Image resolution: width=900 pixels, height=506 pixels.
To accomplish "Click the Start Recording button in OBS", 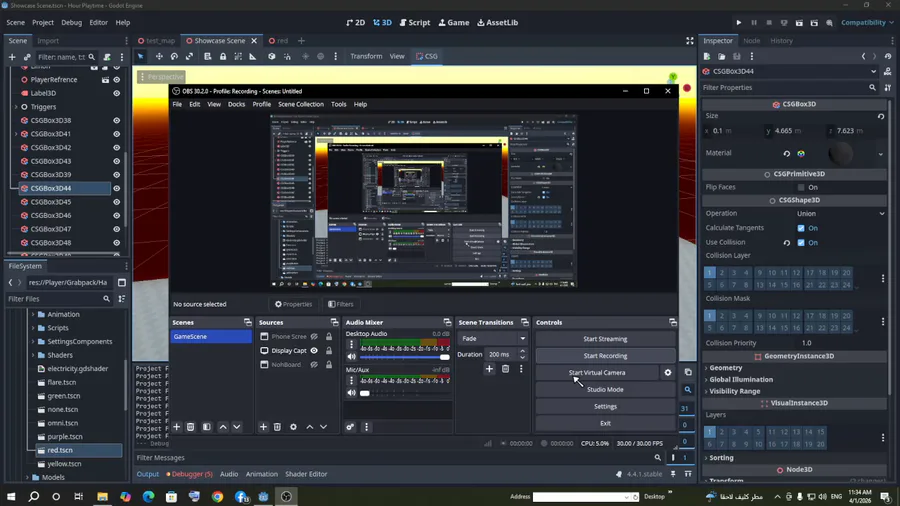I will tap(605, 356).
